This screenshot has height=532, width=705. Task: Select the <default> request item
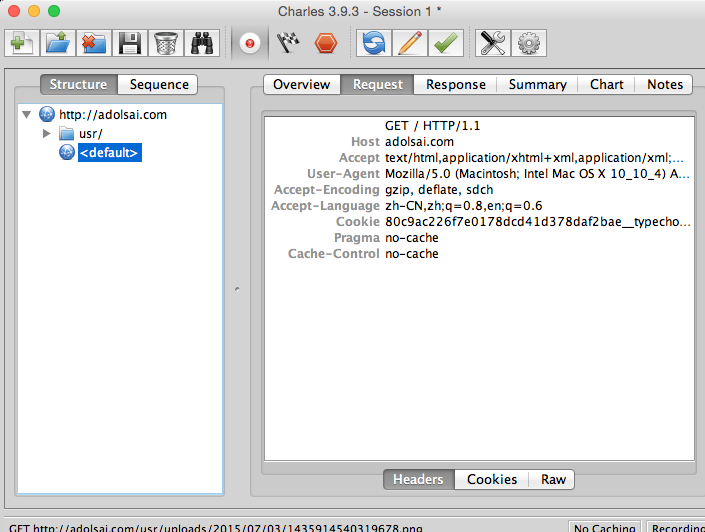tap(110, 153)
